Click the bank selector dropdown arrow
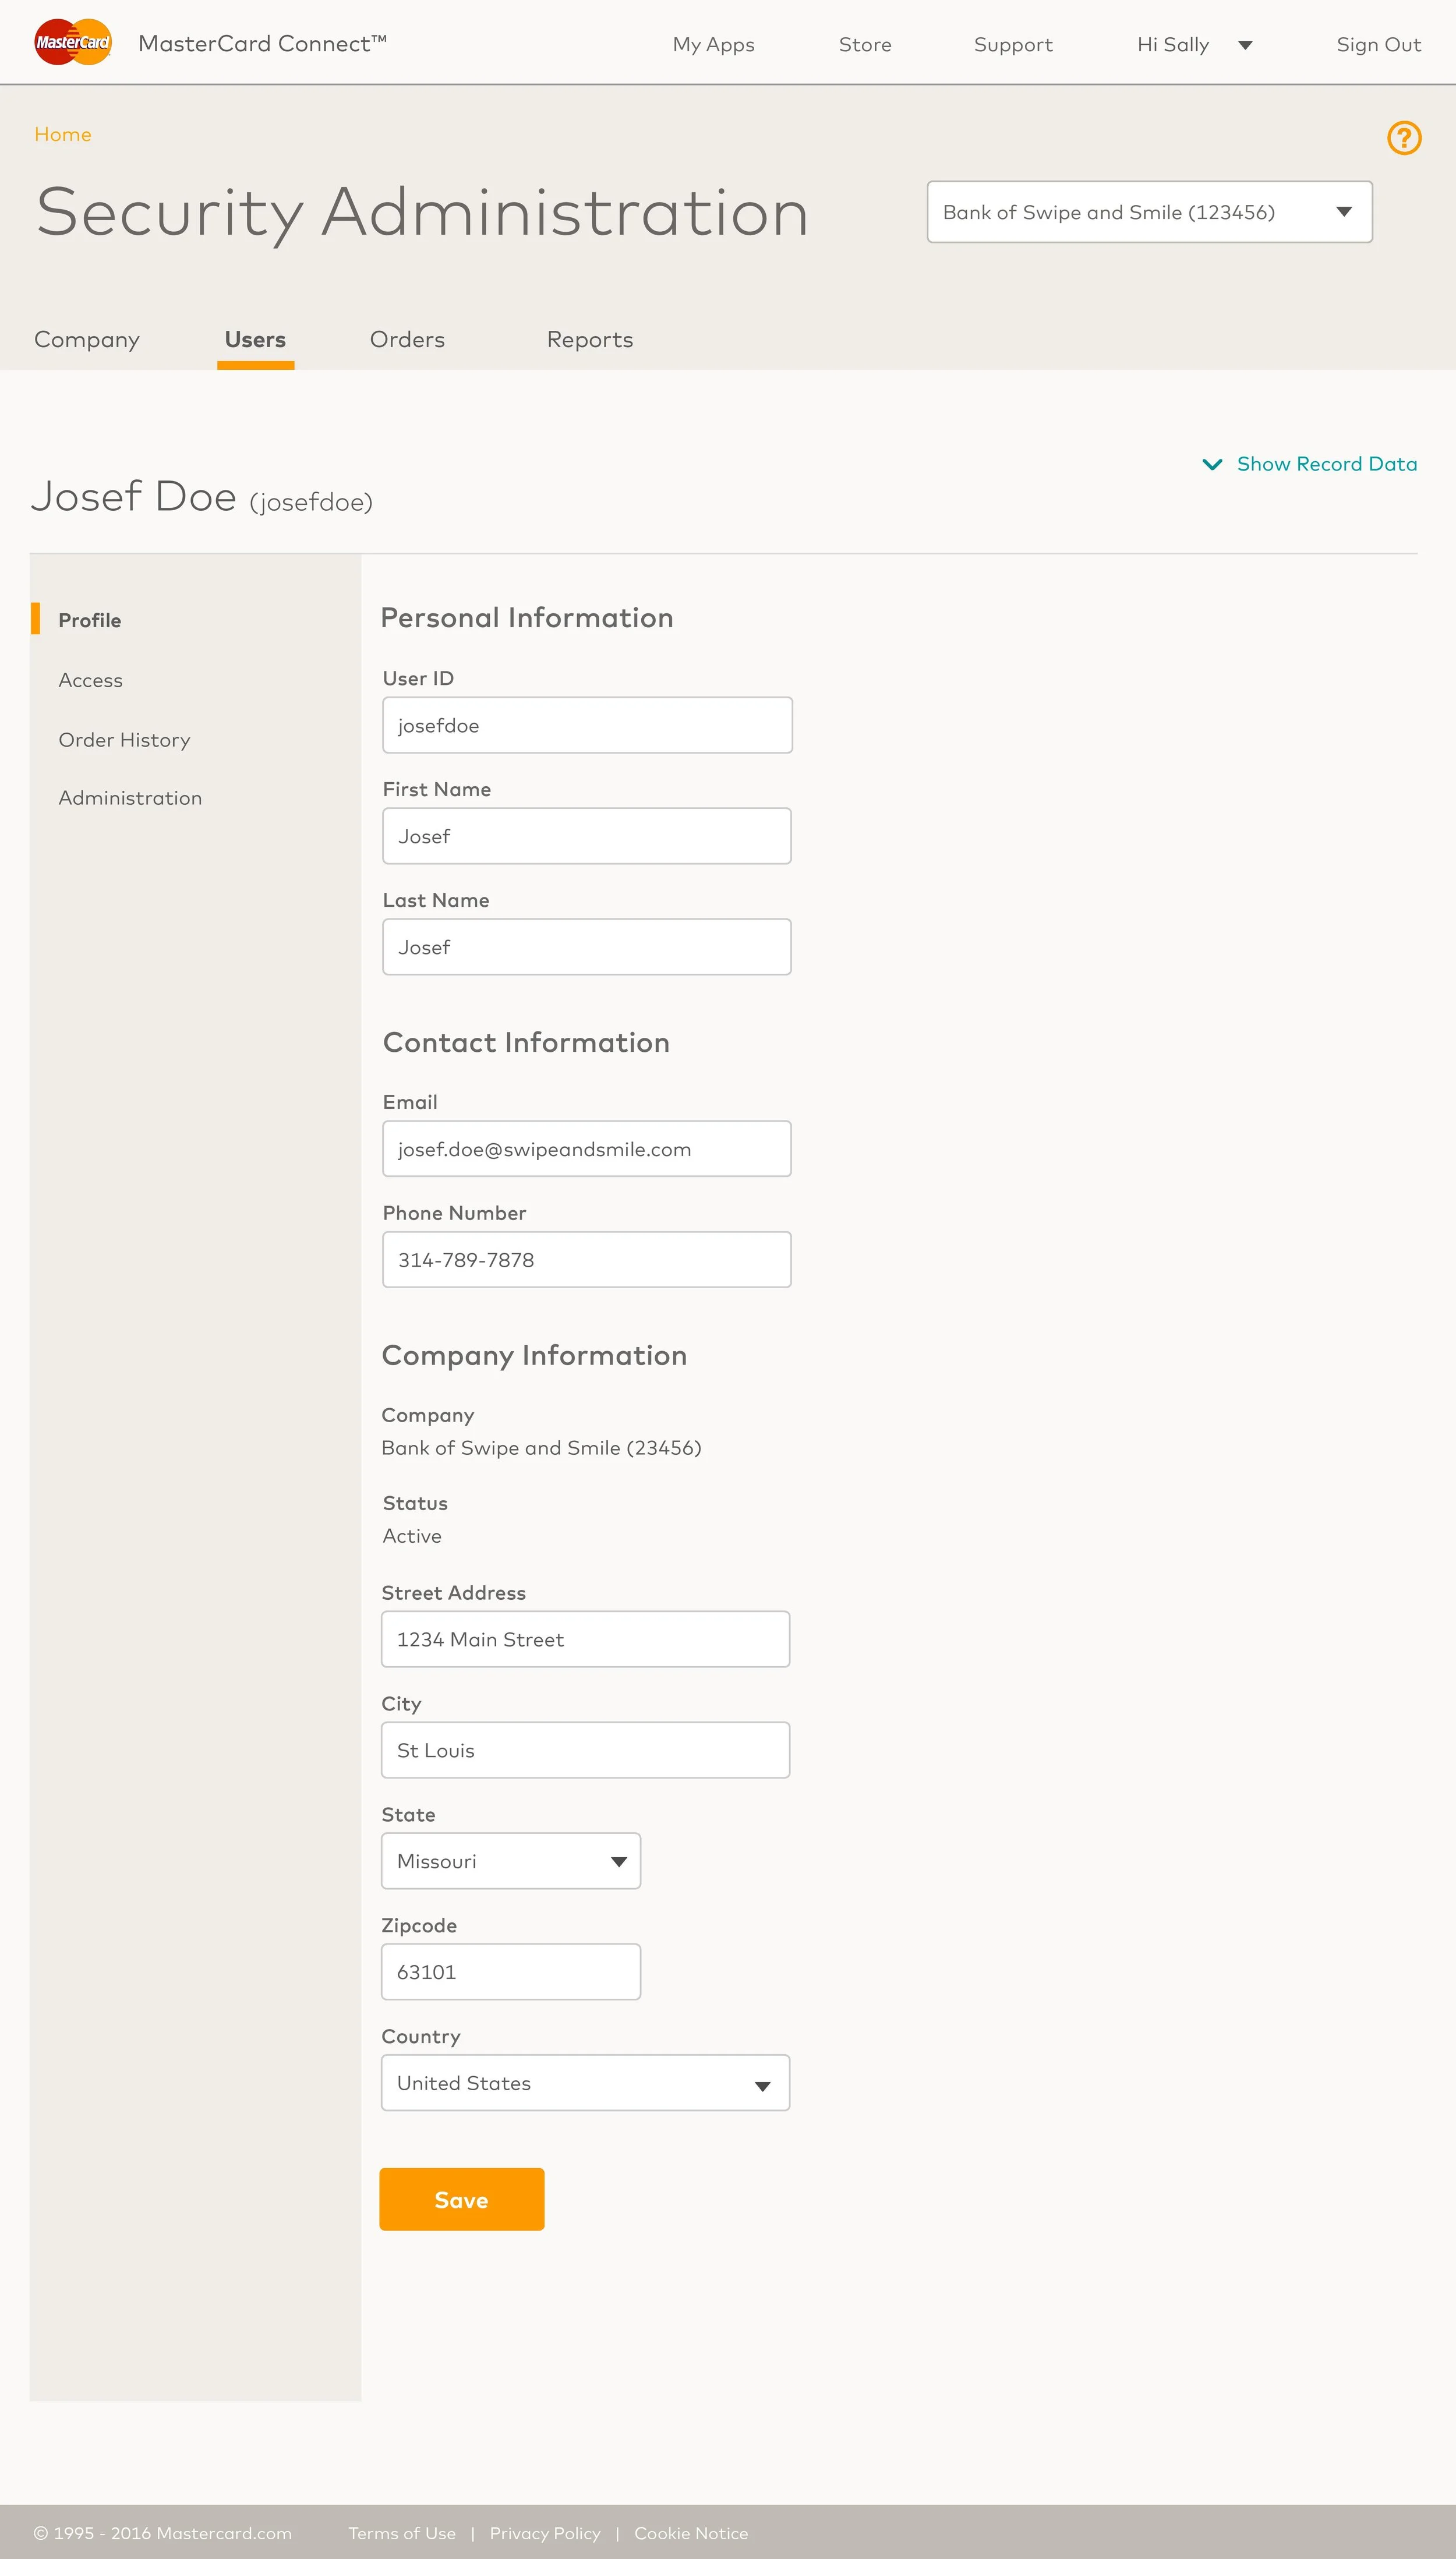 pyautogui.click(x=1344, y=212)
